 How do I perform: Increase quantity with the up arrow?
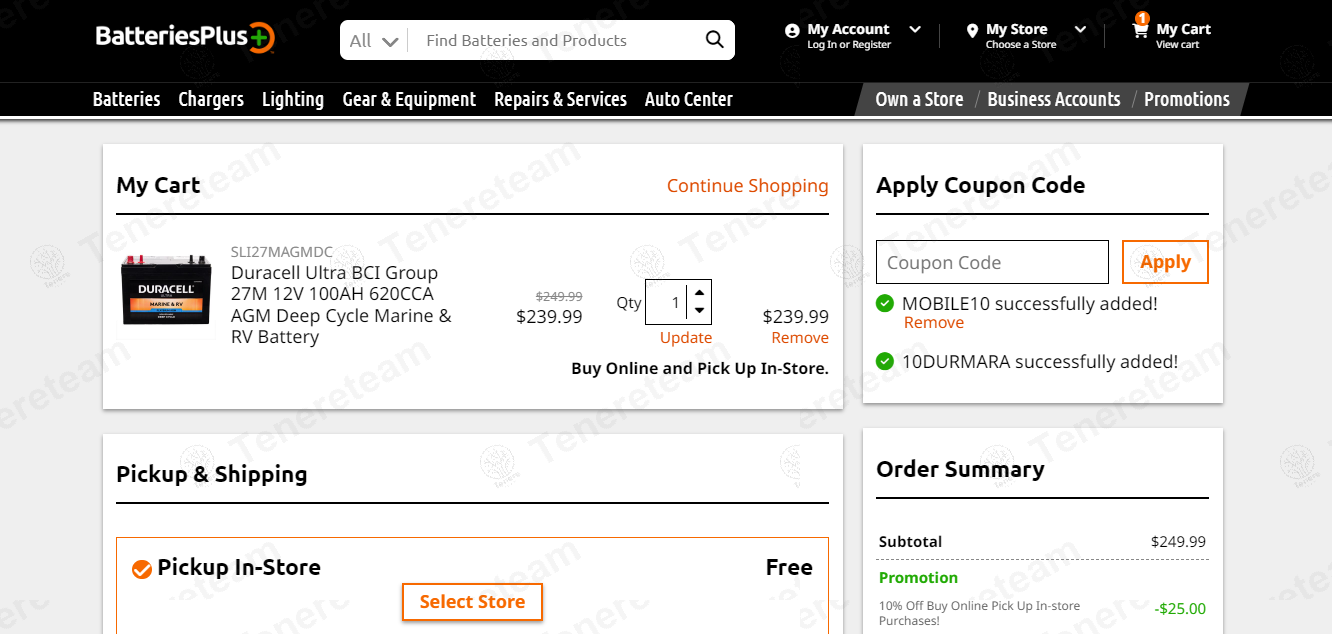699,292
